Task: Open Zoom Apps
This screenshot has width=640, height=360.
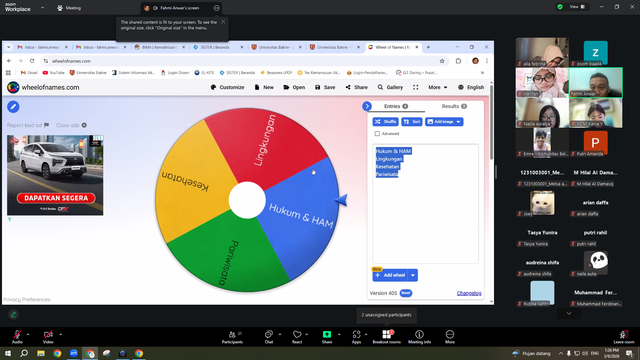Action: [x=356, y=337]
